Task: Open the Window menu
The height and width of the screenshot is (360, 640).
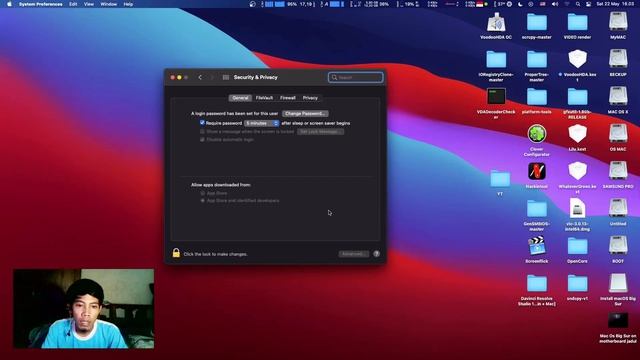Action: pyautogui.click(x=109, y=4)
